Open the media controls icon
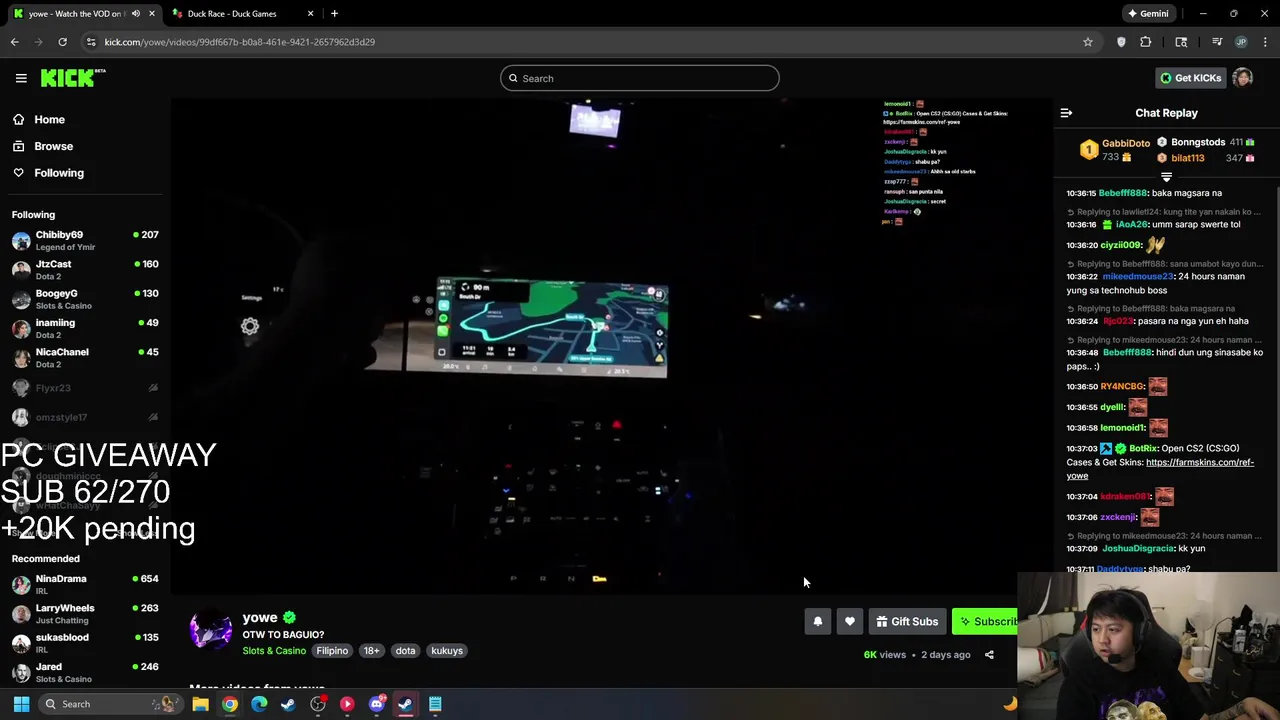 (x=1217, y=41)
